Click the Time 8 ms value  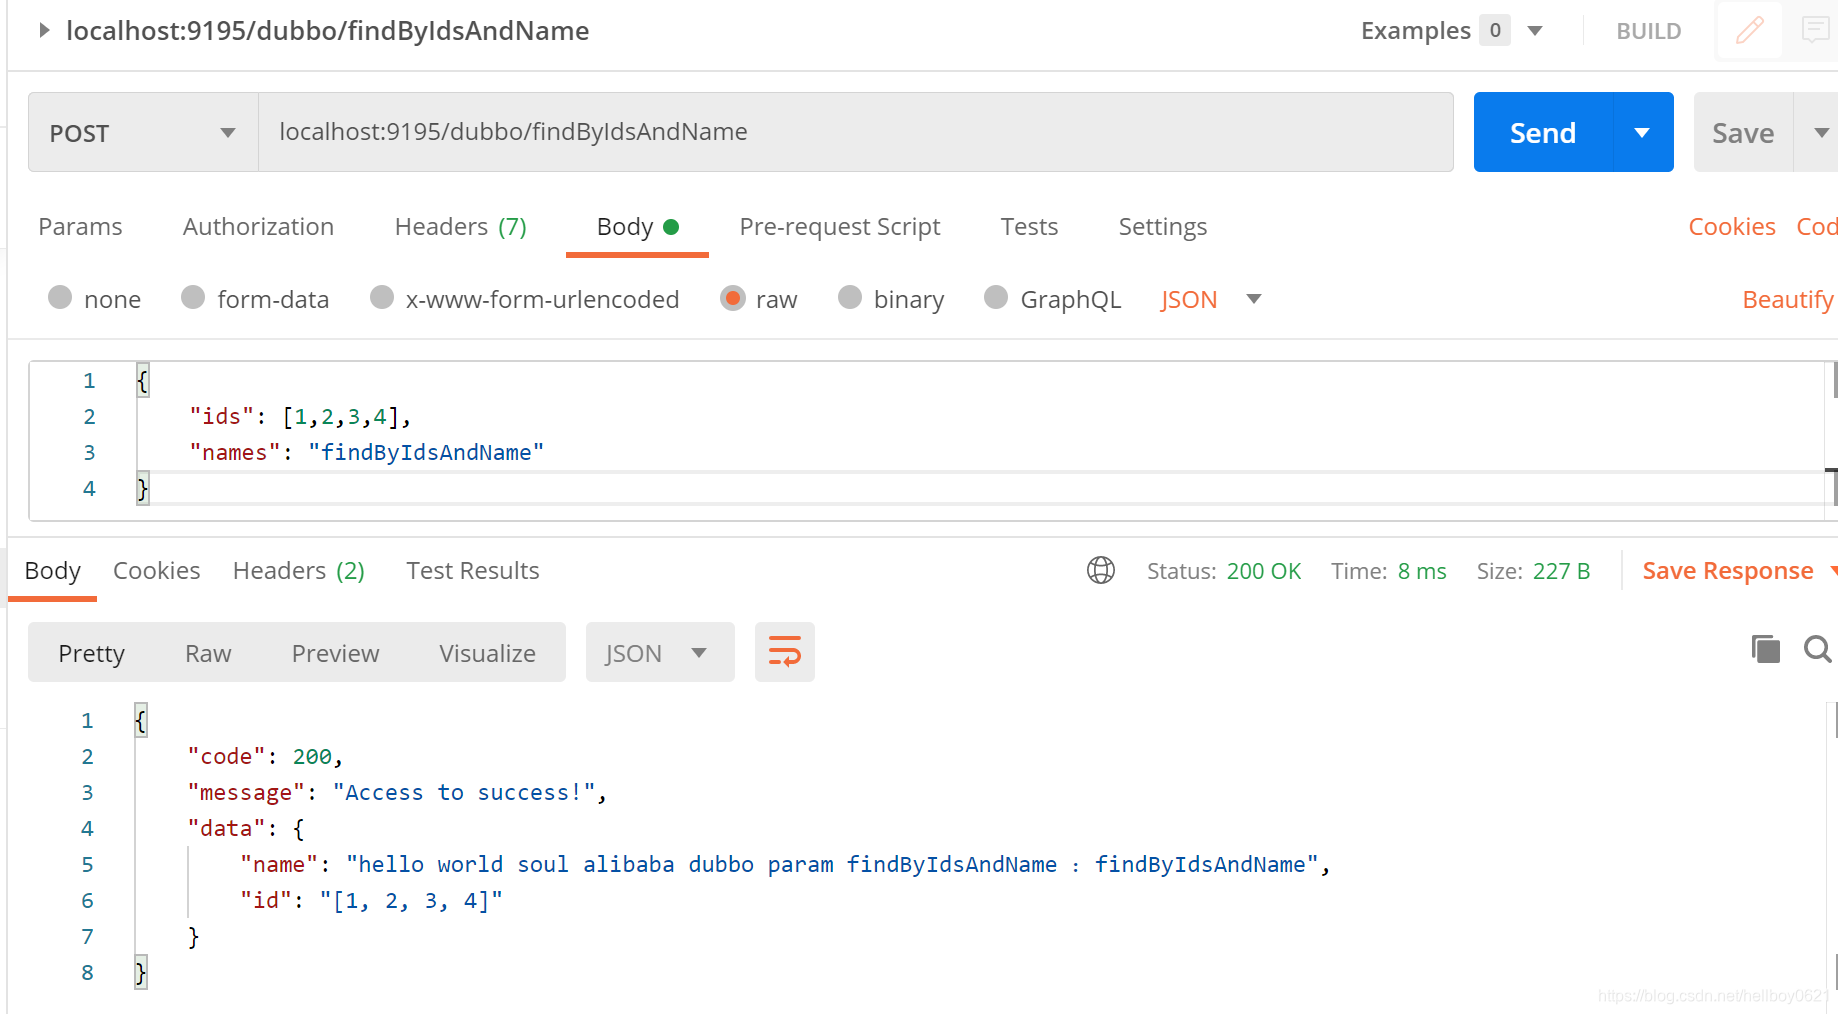pyautogui.click(x=1422, y=571)
